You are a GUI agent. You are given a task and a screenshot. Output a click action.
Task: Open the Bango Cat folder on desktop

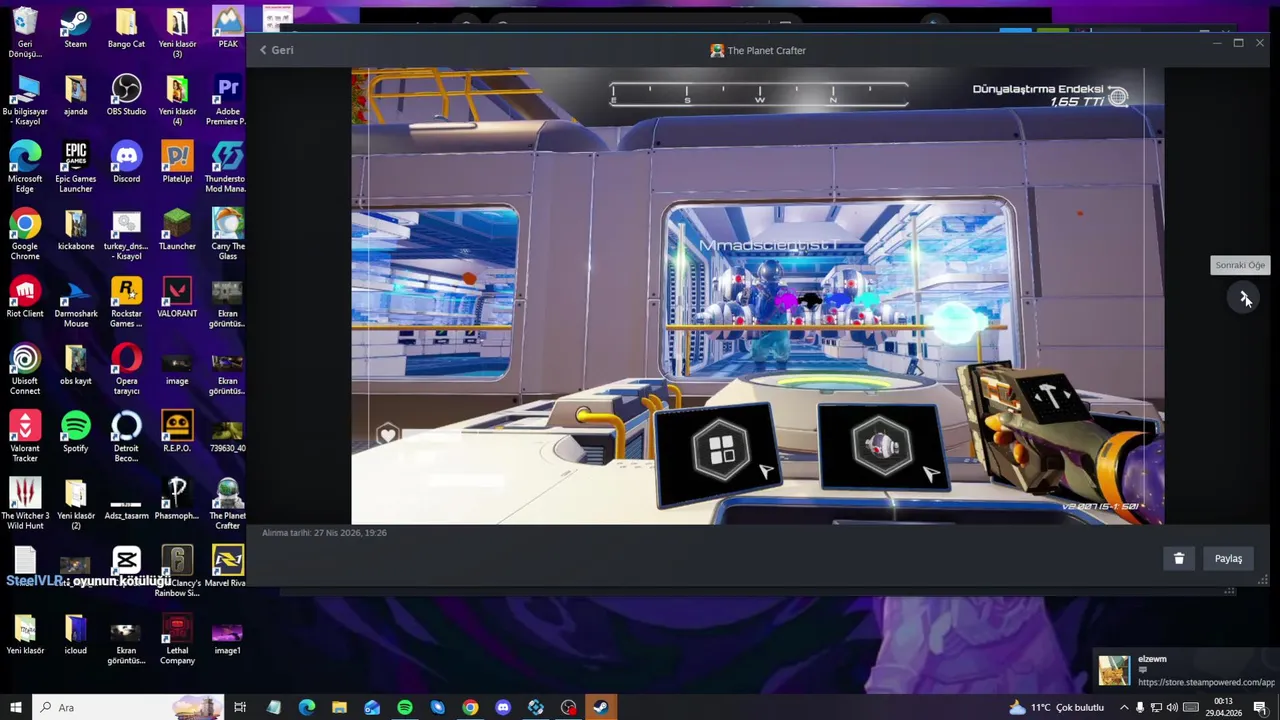(x=126, y=28)
